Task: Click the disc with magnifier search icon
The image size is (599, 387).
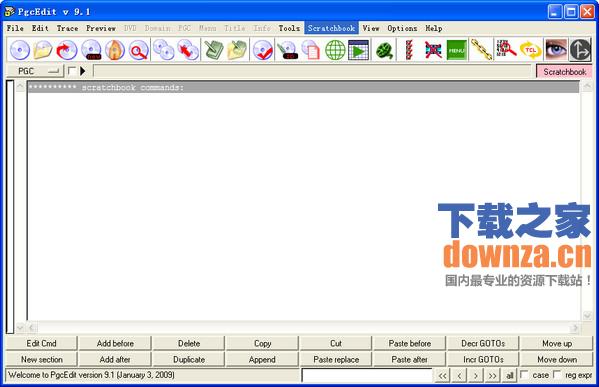Action: tap(138, 50)
